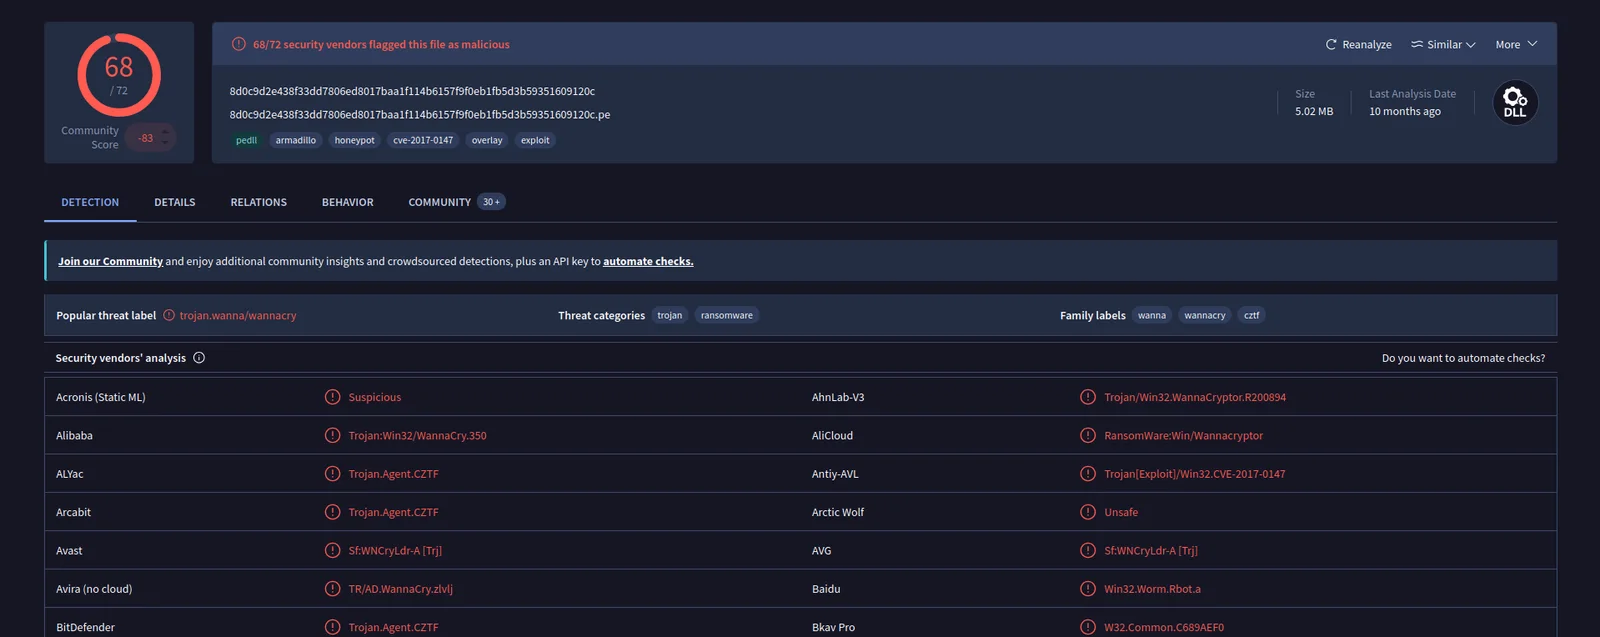1600x637 pixels.
Task: Click the overlay tag
Action: pos(487,140)
